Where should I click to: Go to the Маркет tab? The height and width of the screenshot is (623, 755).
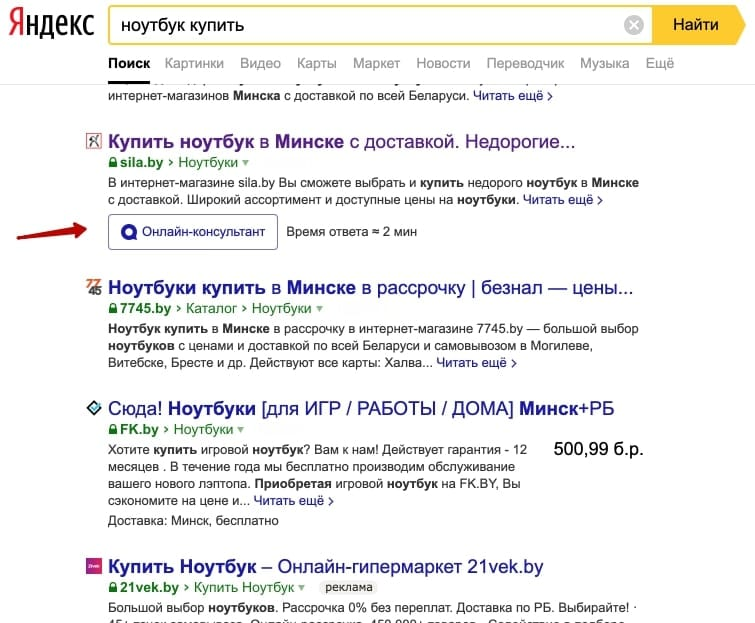[377, 63]
